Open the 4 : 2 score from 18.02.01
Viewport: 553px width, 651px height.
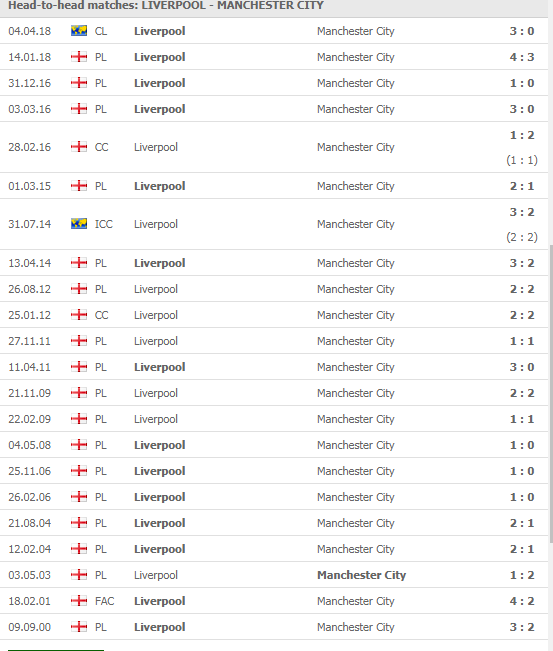point(522,601)
